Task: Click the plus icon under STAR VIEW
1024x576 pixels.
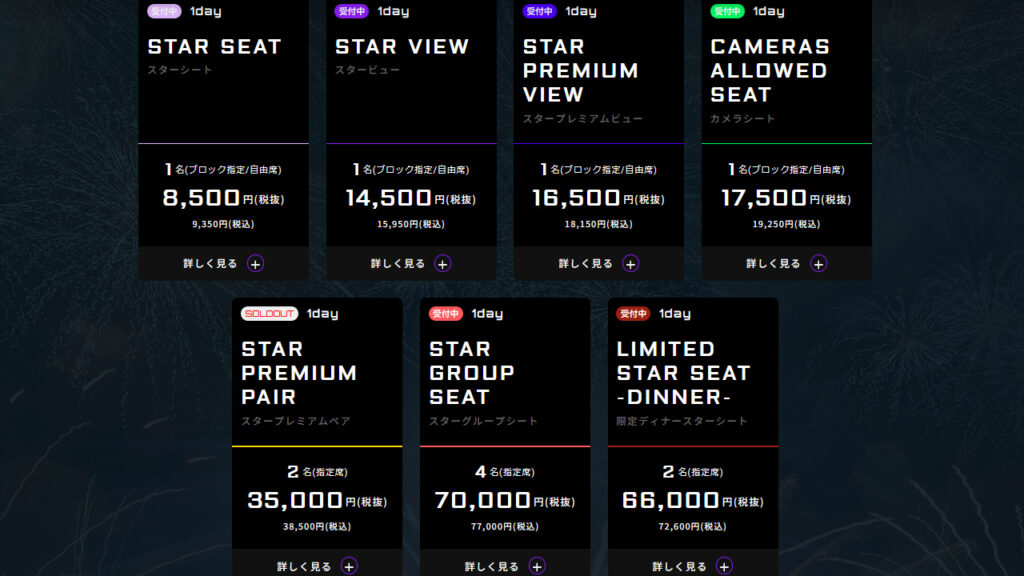Action: point(443,264)
